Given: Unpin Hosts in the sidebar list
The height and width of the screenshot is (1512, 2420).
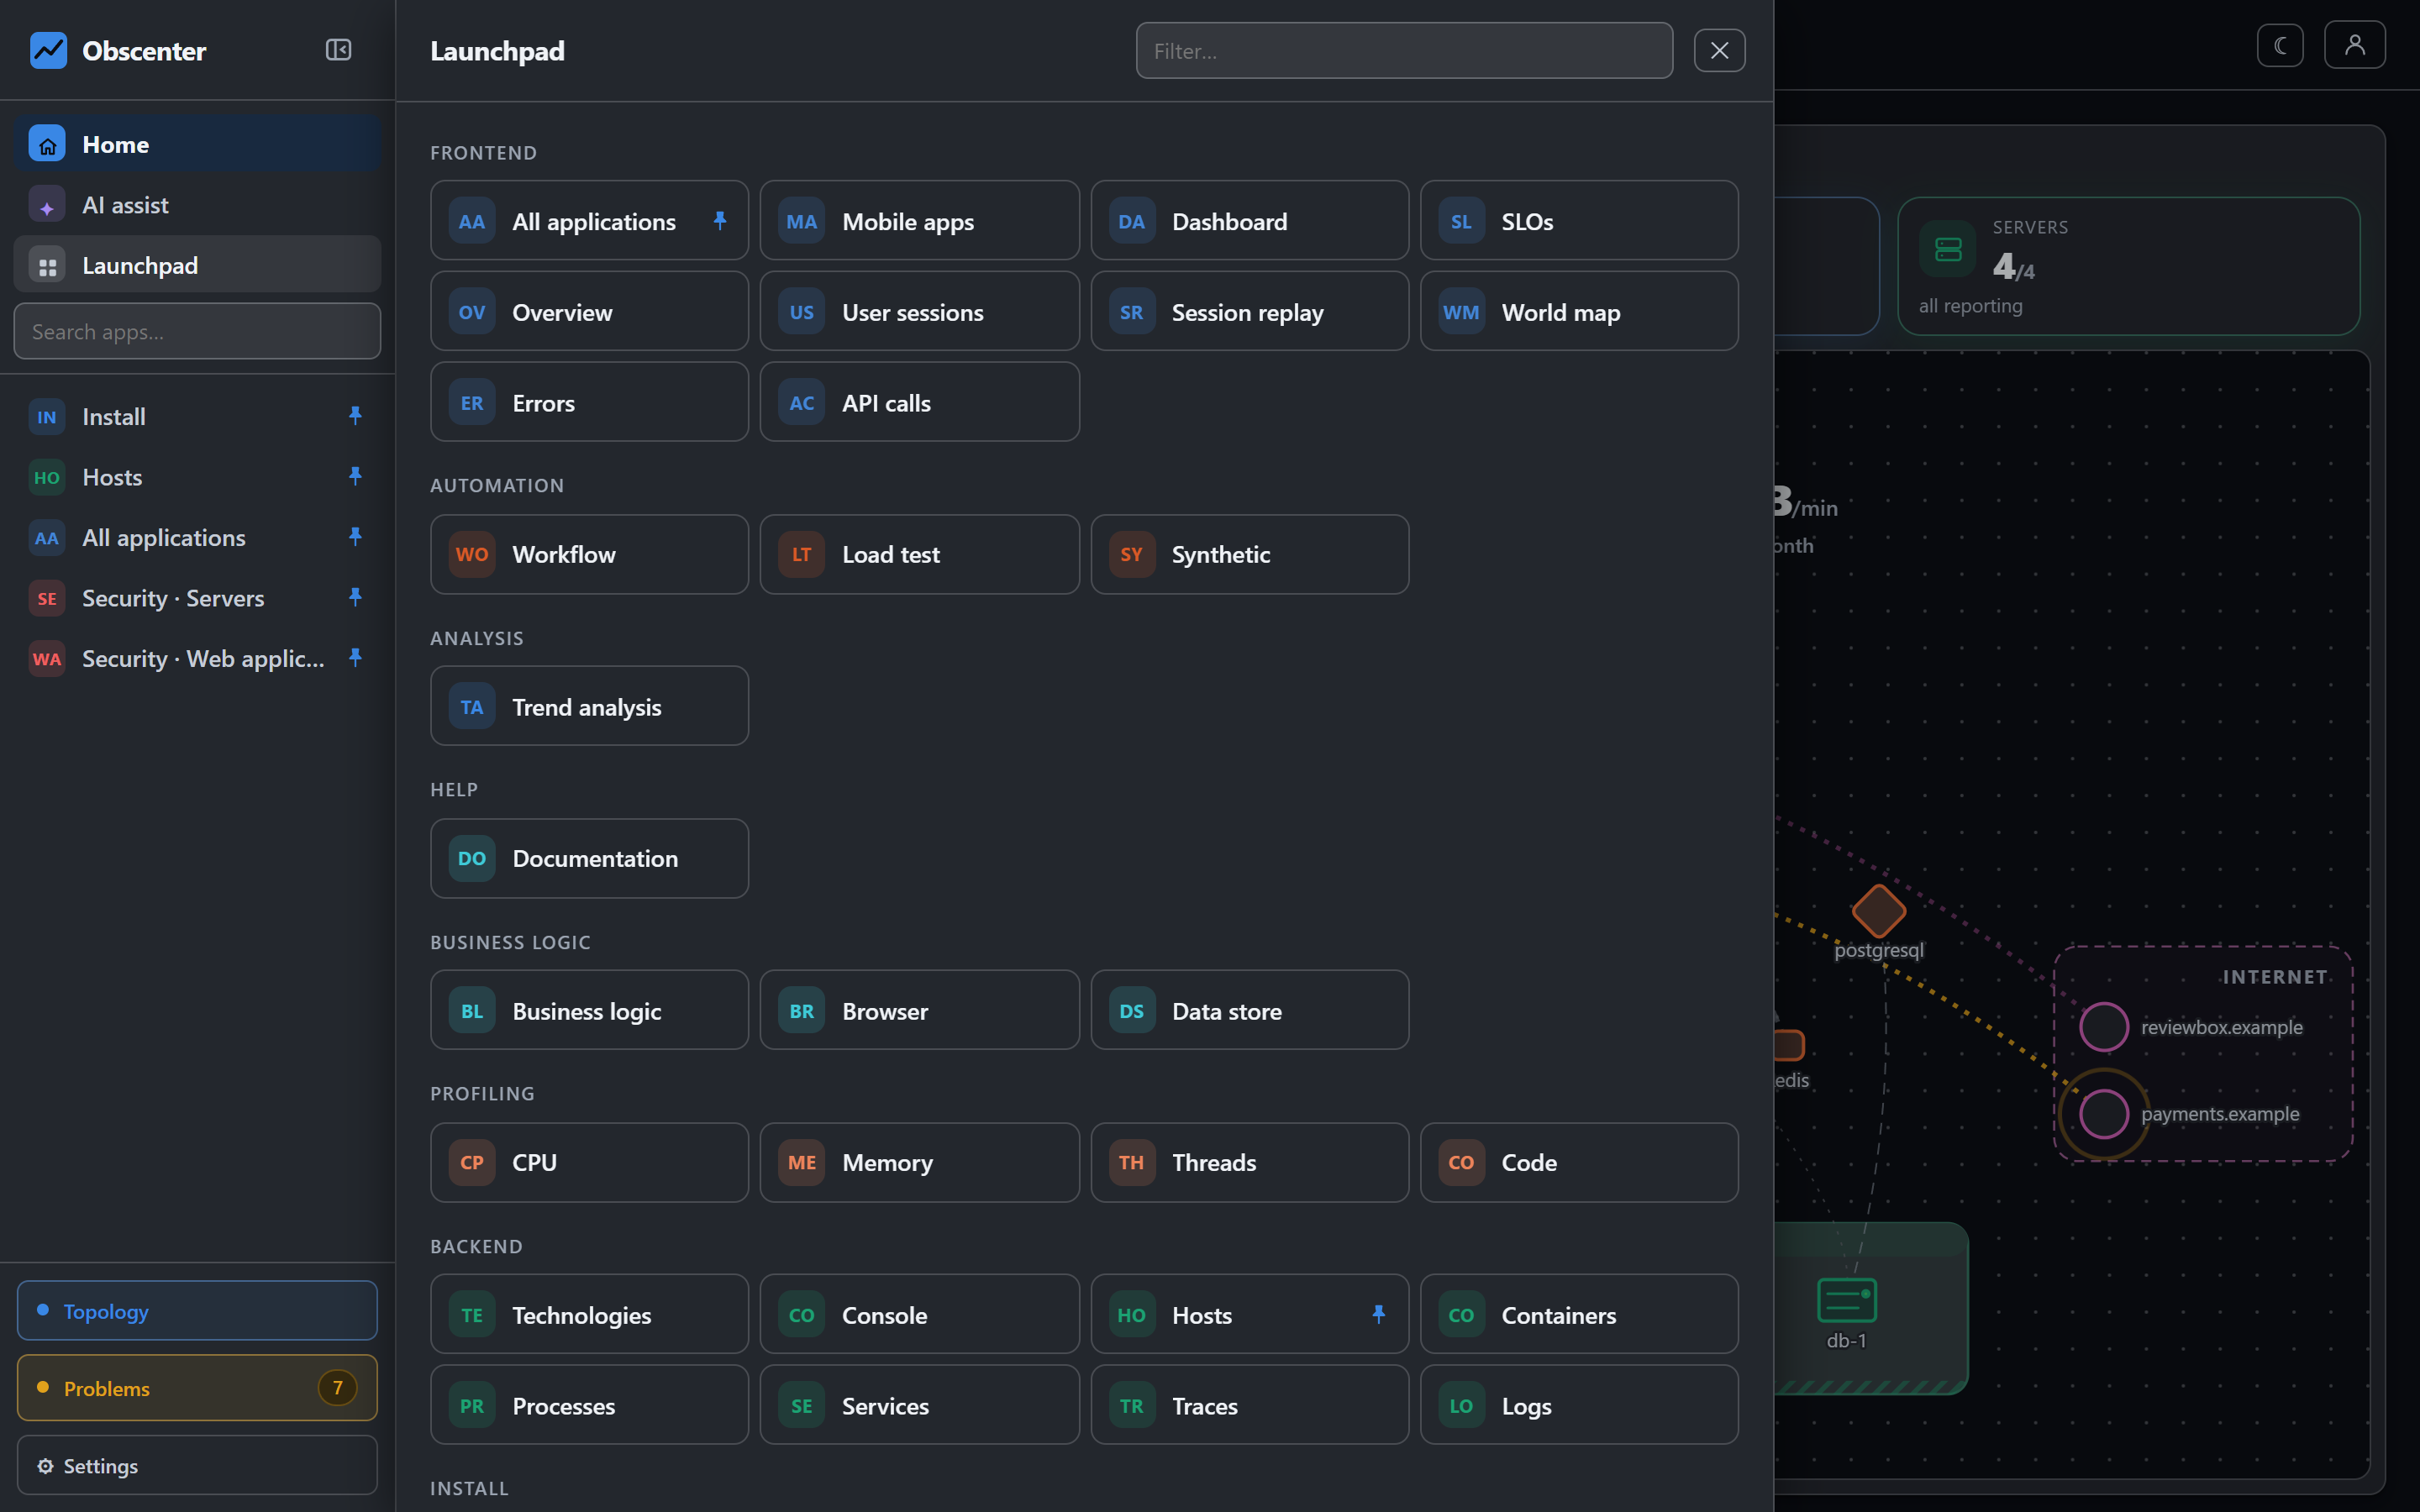Looking at the screenshot, I should tap(355, 476).
